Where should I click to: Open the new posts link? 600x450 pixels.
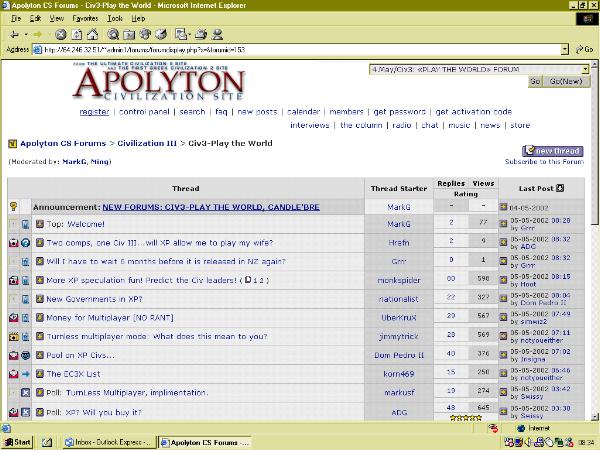[x=257, y=112]
